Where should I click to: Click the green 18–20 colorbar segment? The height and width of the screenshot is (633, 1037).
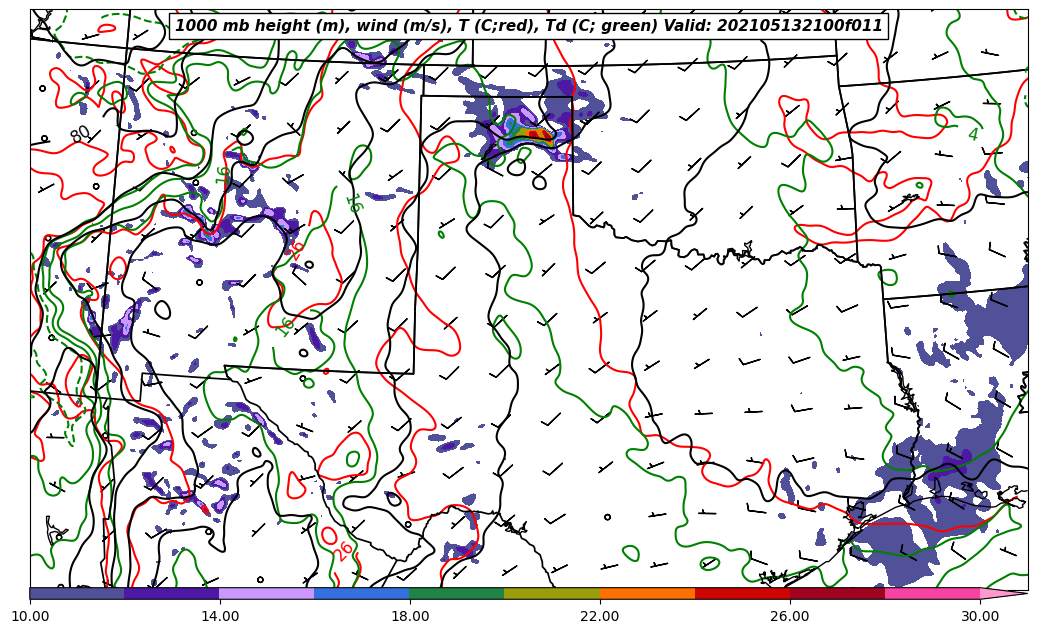tap(457, 593)
